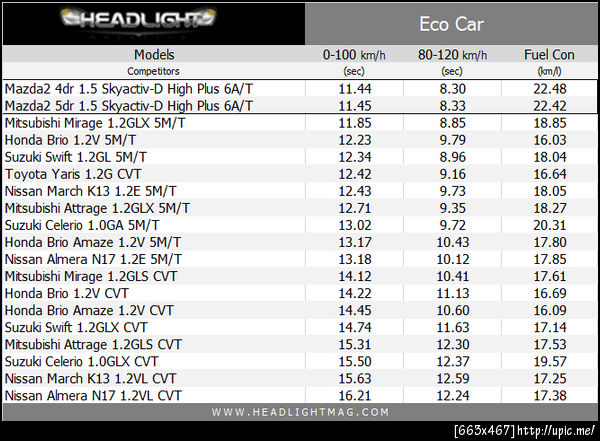The width and height of the screenshot is (600, 441).
Task: Select the Eco Car header
Action: [452, 24]
